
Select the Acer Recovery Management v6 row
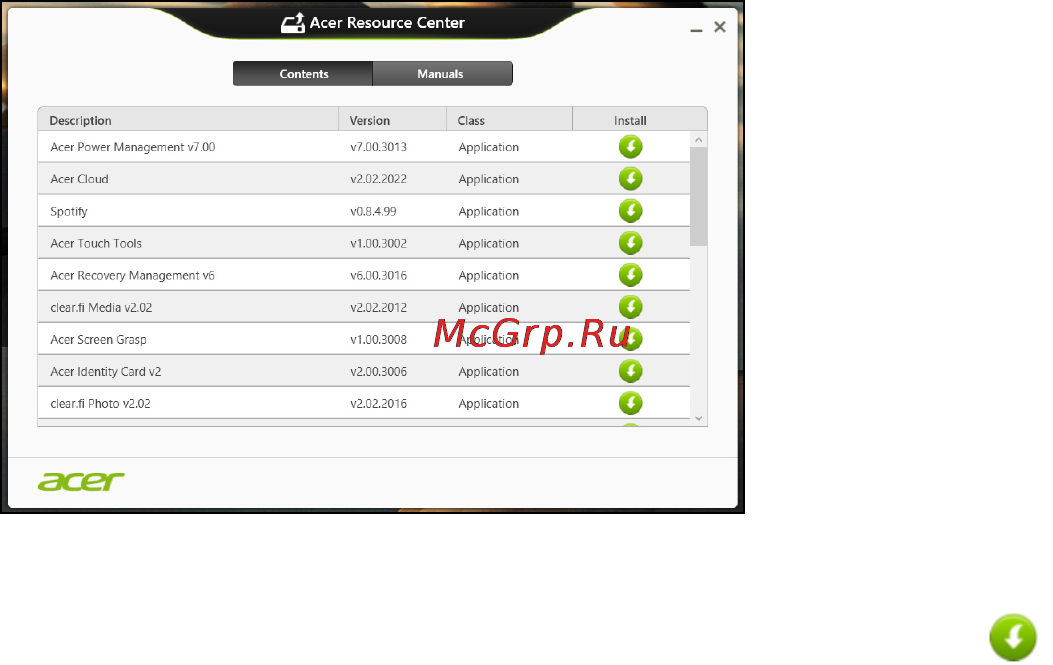[x=364, y=275]
